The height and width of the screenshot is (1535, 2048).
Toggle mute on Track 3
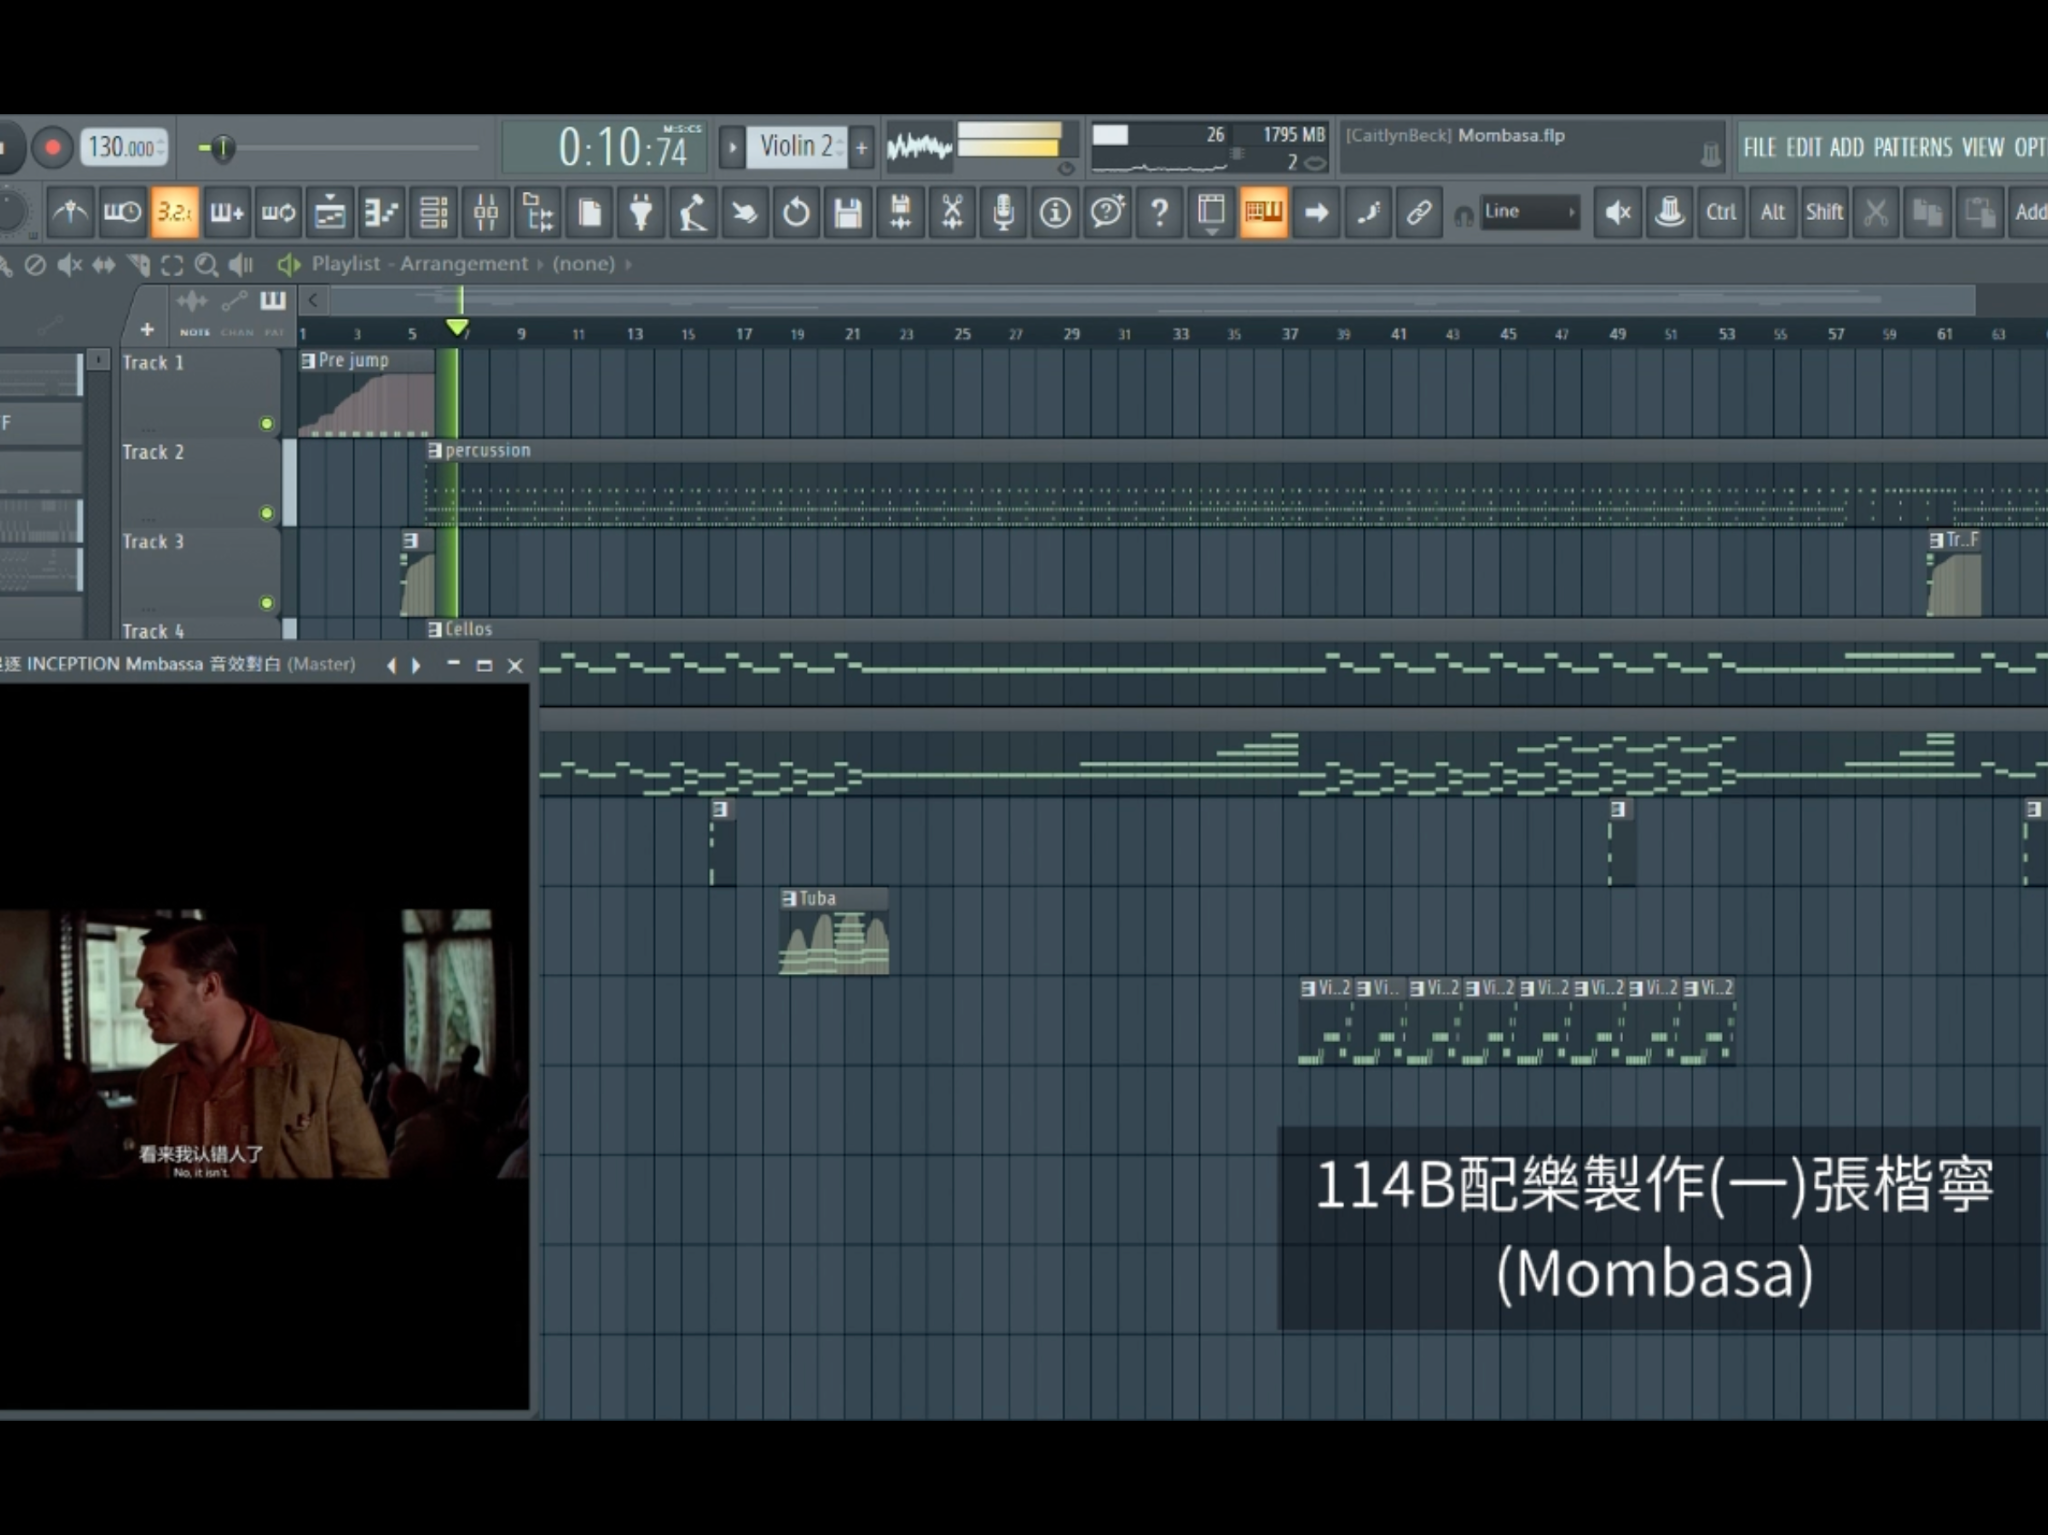point(267,603)
